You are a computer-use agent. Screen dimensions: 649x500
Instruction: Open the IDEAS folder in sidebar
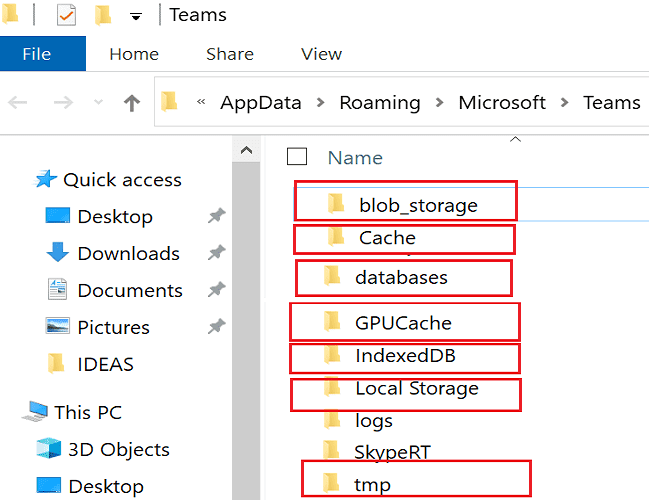click(x=106, y=364)
